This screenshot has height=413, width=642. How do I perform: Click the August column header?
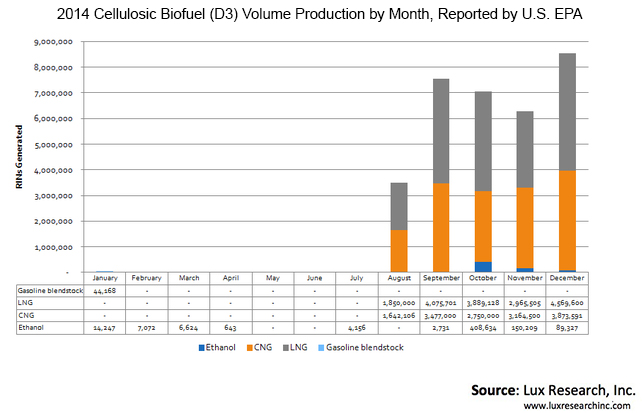(x=399, y=278)
